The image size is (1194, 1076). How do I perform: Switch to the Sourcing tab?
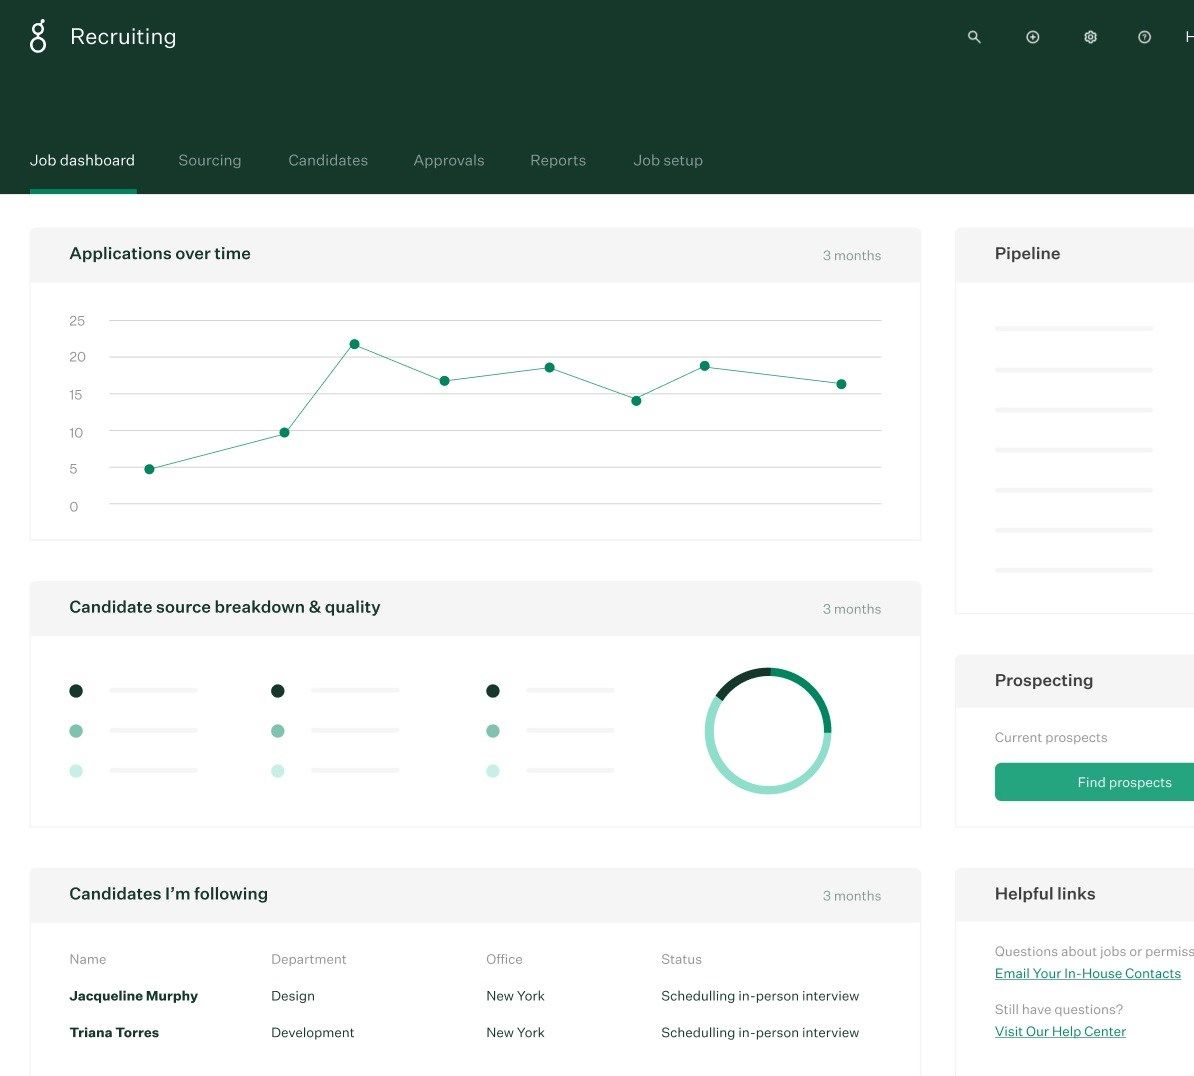click(x=209, y=161)
